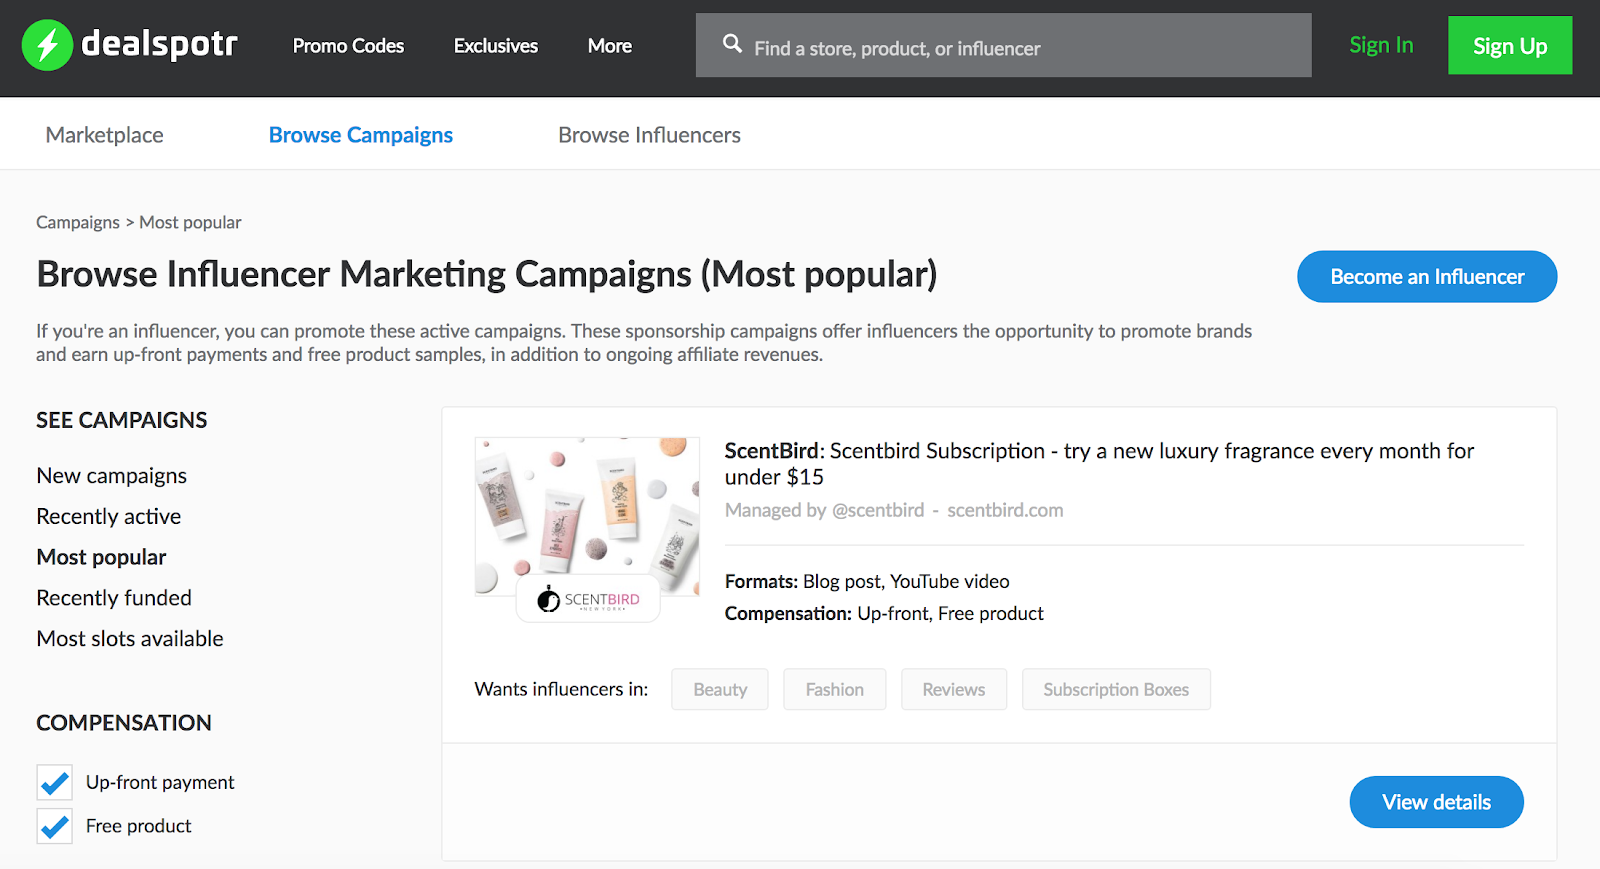
Task: Click the Reviews category tag
Action: (x=954, y=689)
